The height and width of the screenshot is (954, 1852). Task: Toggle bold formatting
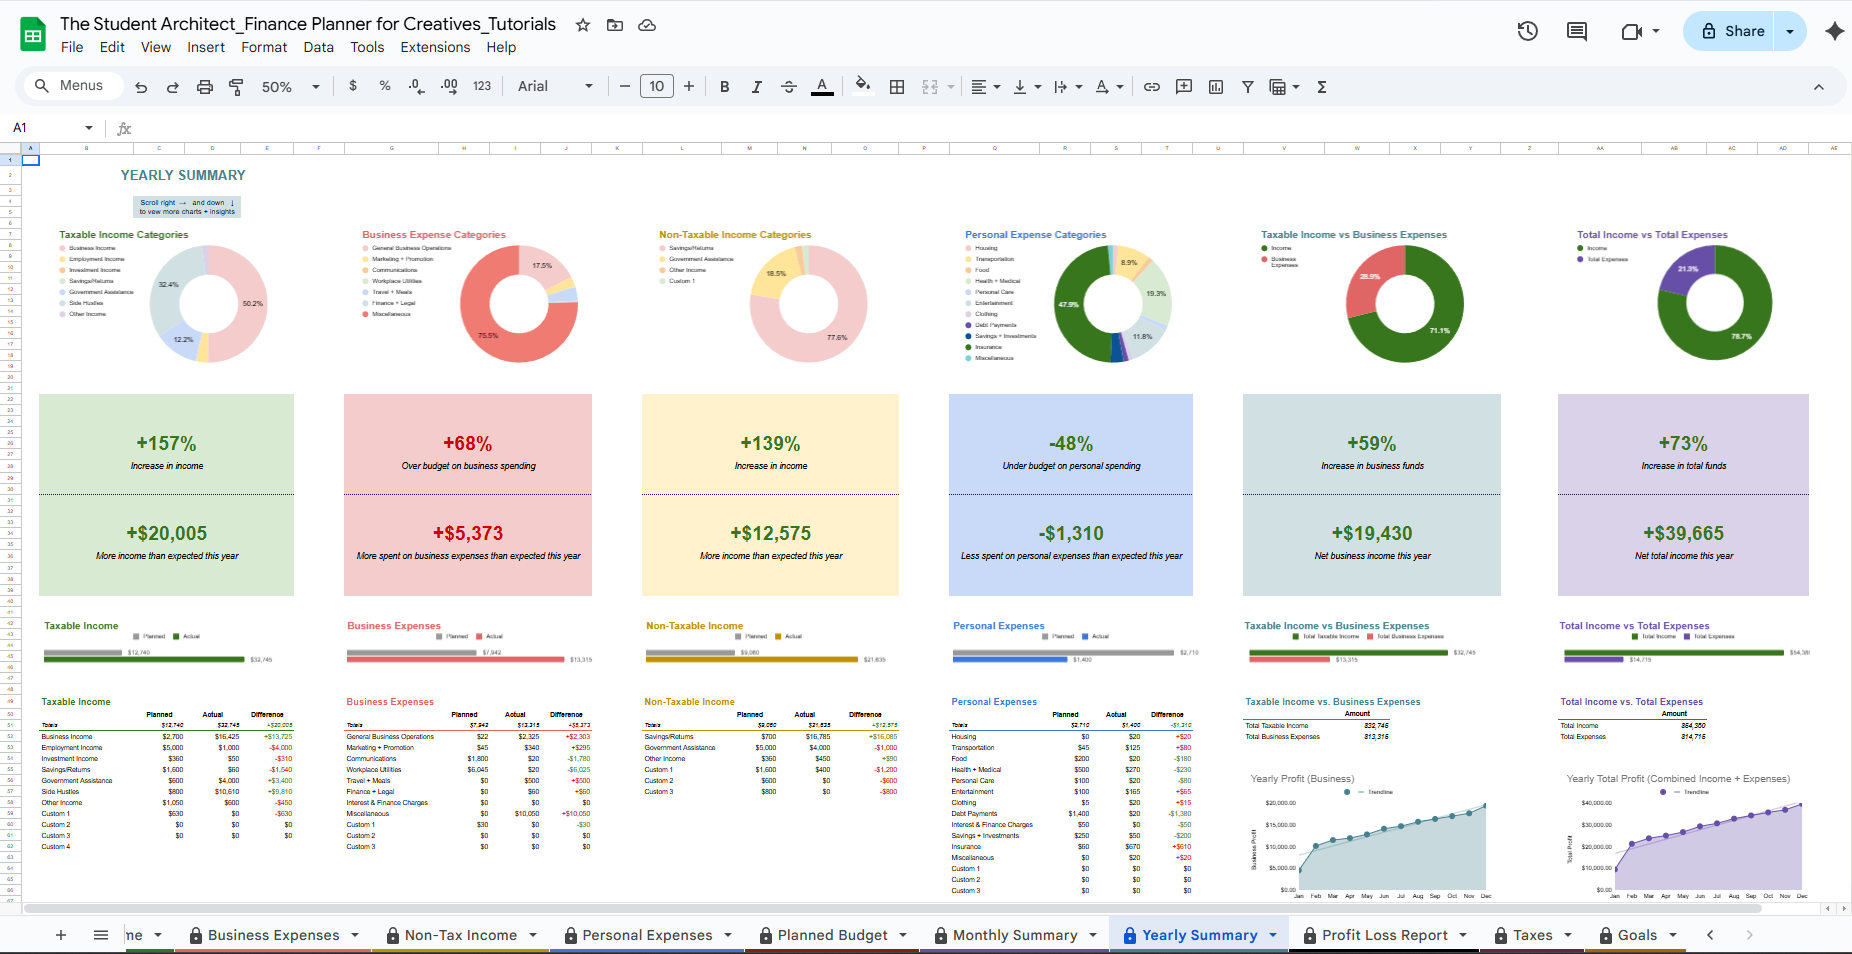(725, 87)
